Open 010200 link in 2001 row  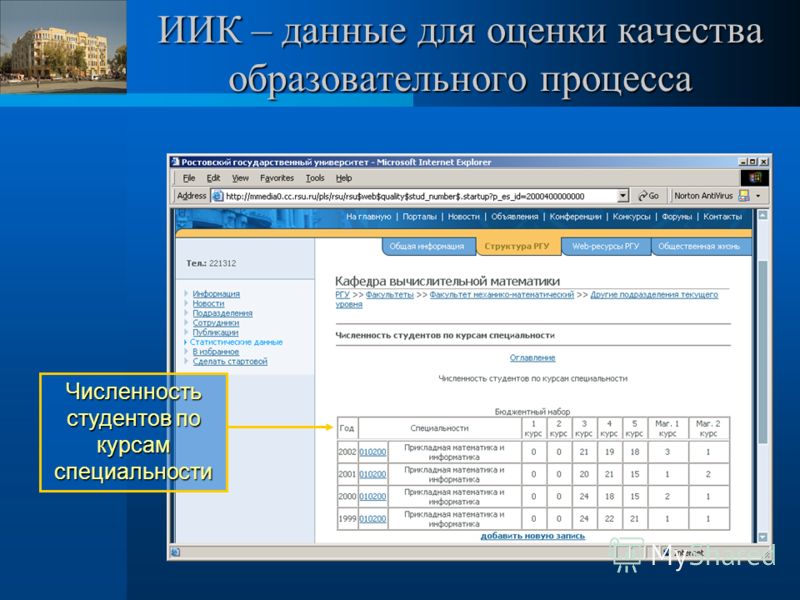click(373, 474)
